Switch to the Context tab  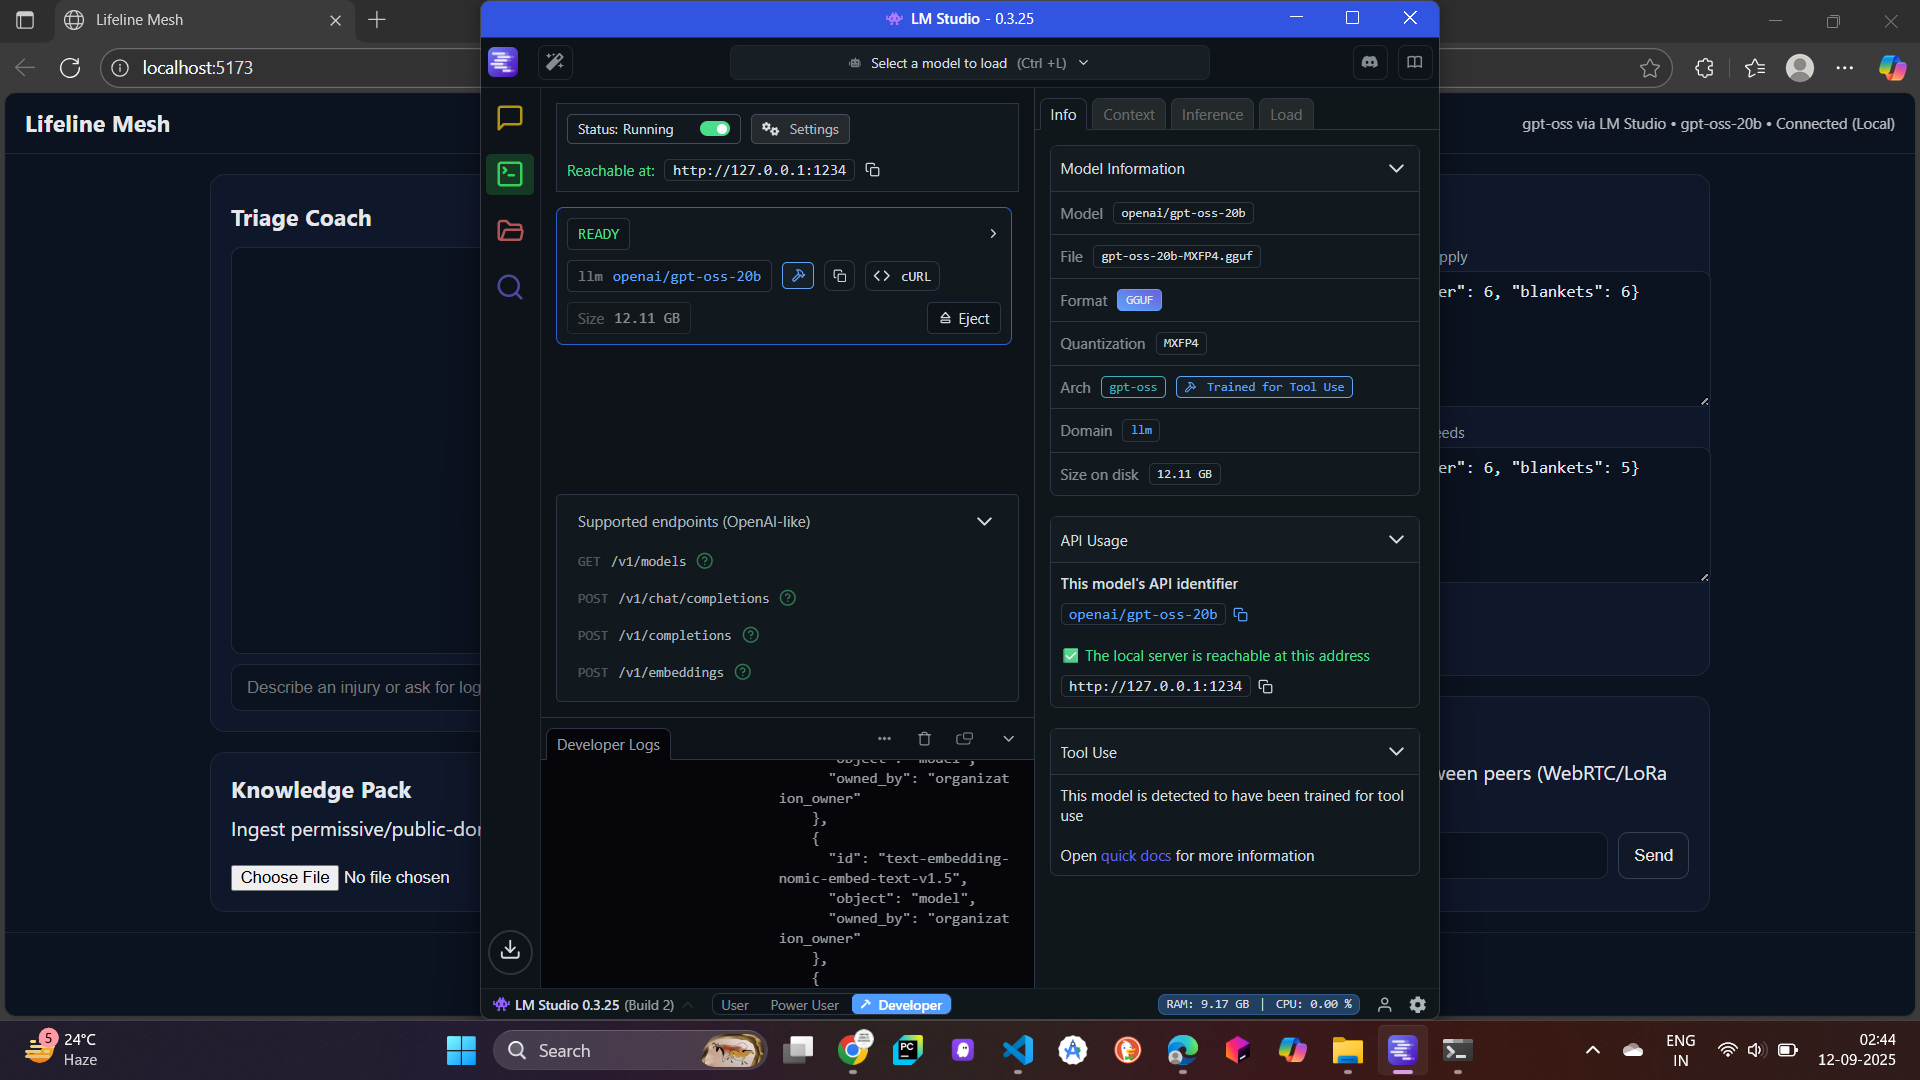[x=1128, y=115]
